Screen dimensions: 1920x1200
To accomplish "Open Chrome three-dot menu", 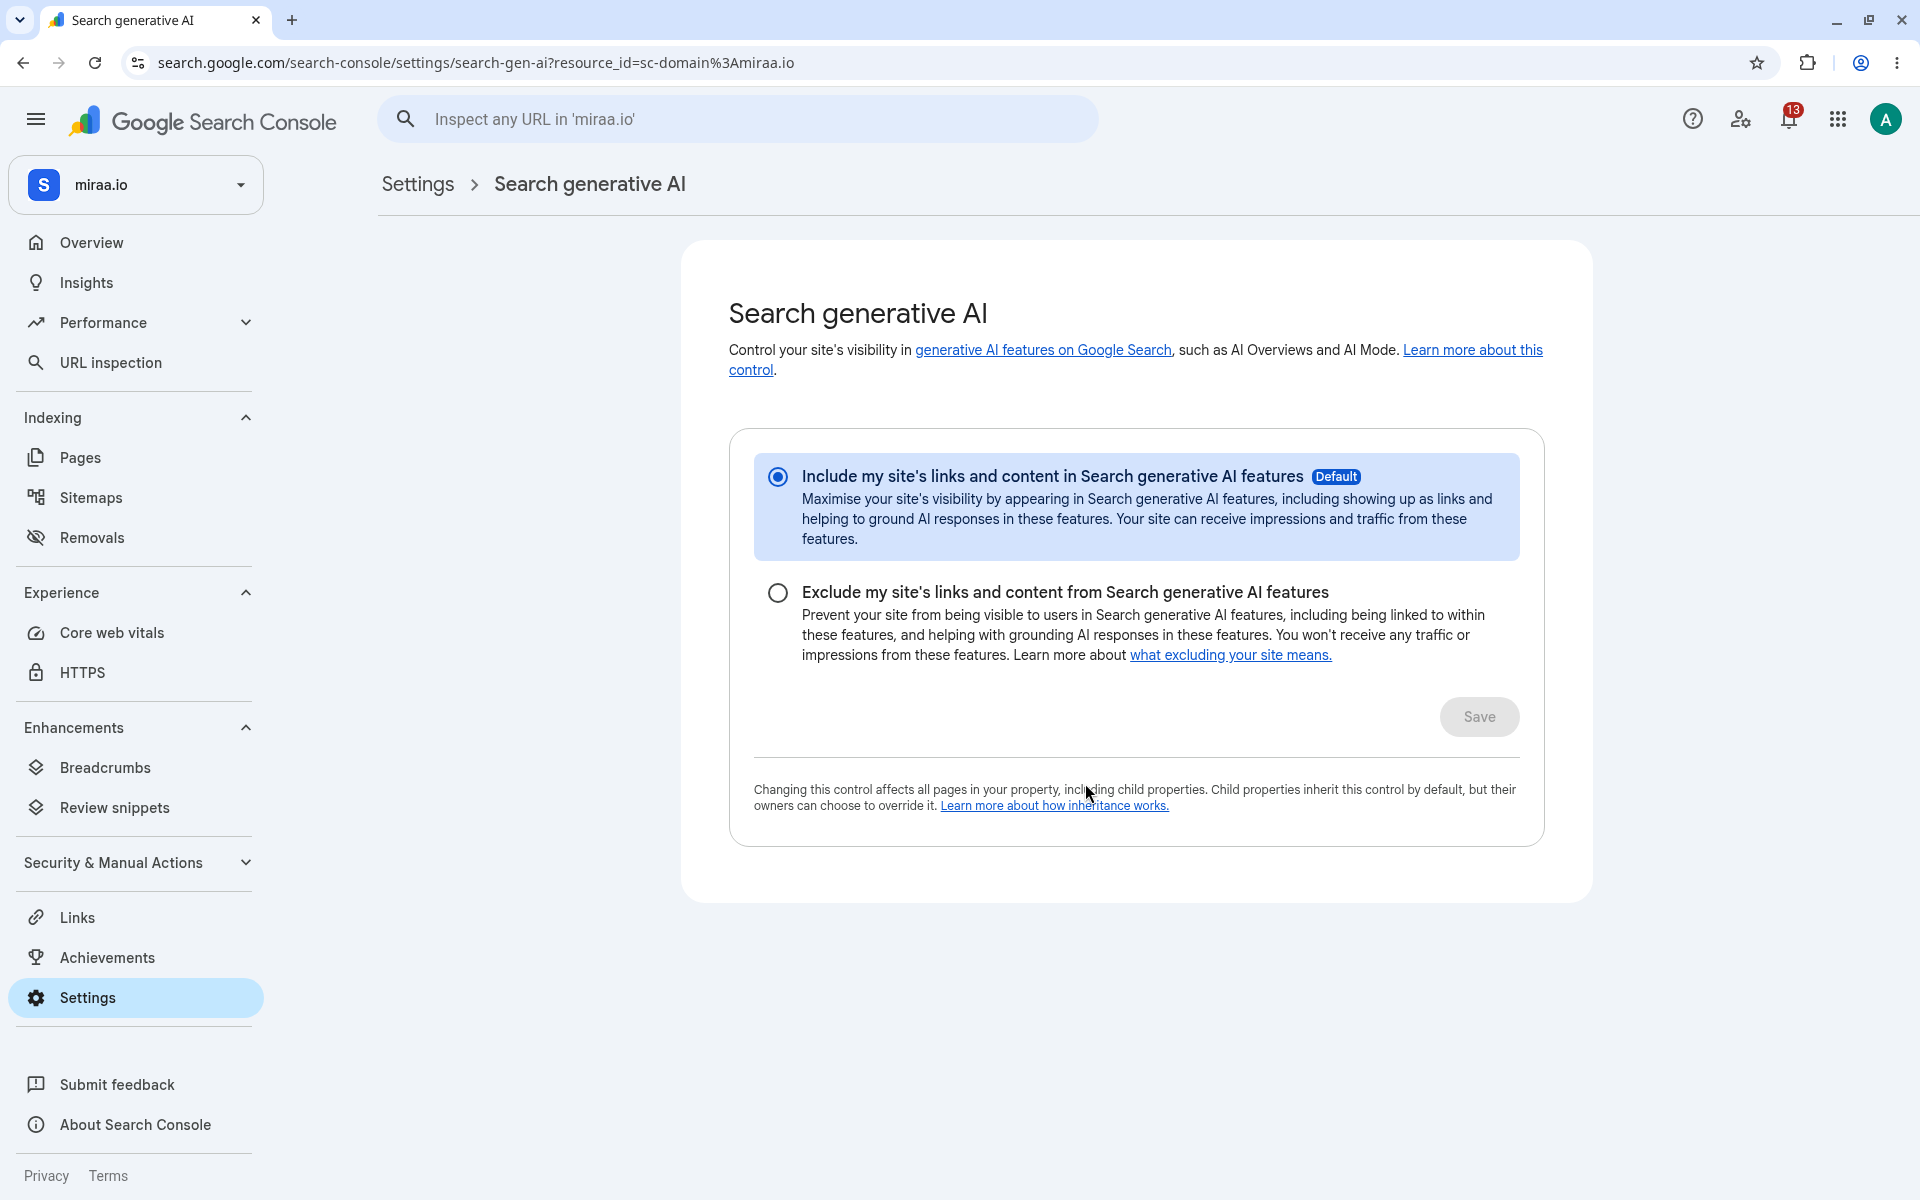I will [x=1897, y=63].
